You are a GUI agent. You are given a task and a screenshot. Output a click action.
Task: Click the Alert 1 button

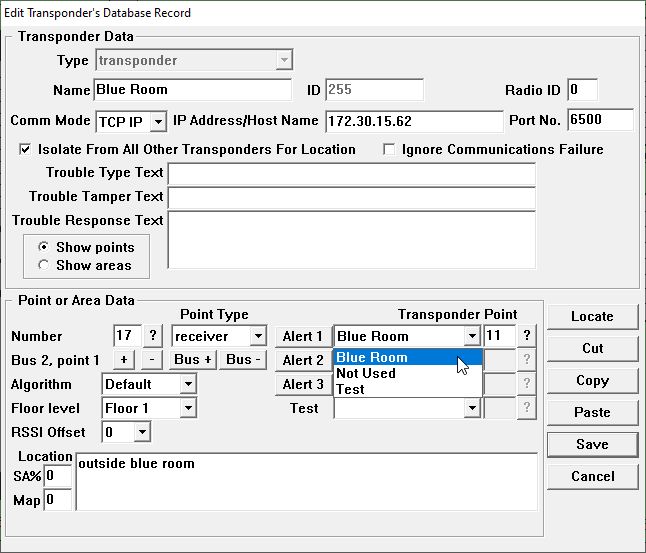(303, 336)
